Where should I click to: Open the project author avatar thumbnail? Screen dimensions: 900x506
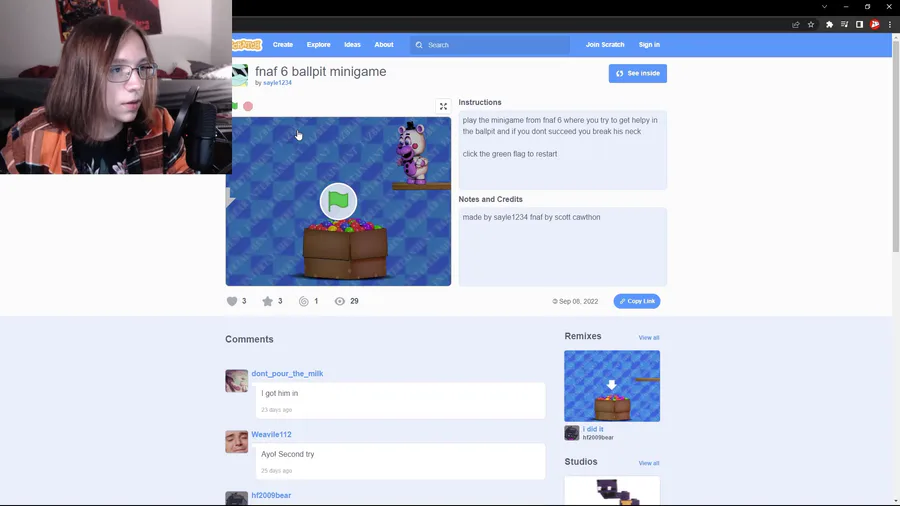click(240, 75)
